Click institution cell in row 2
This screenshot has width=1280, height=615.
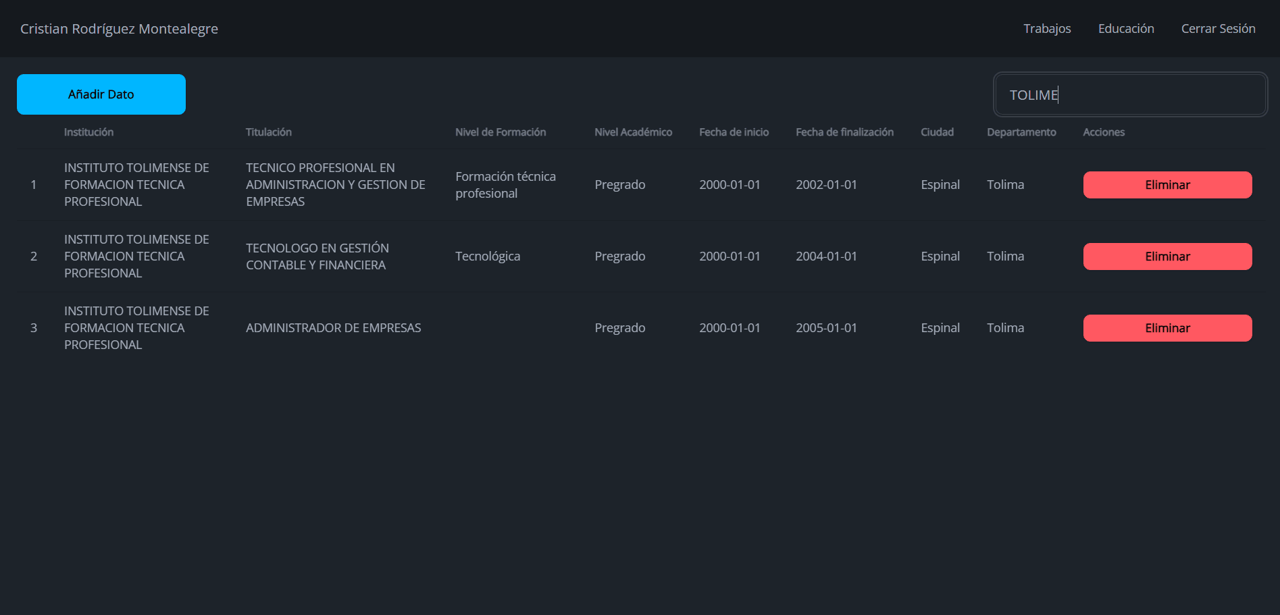137,256
